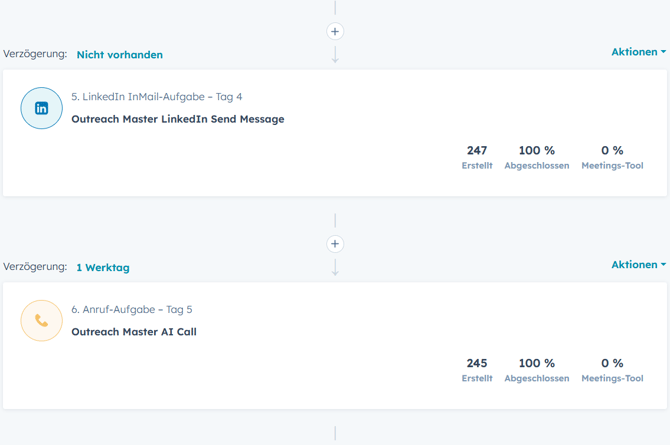Click 100 % Abgeschlossen in call step
Image resolution: width=670 pixels, height=445 pixels.
[x=537, y=370]
